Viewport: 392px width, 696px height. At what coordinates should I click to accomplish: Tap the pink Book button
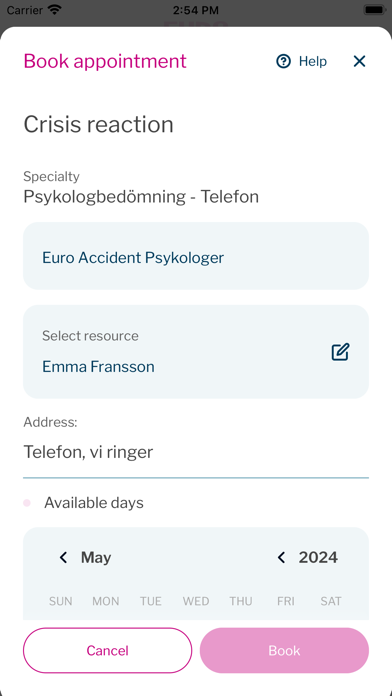tap(284, 650)
